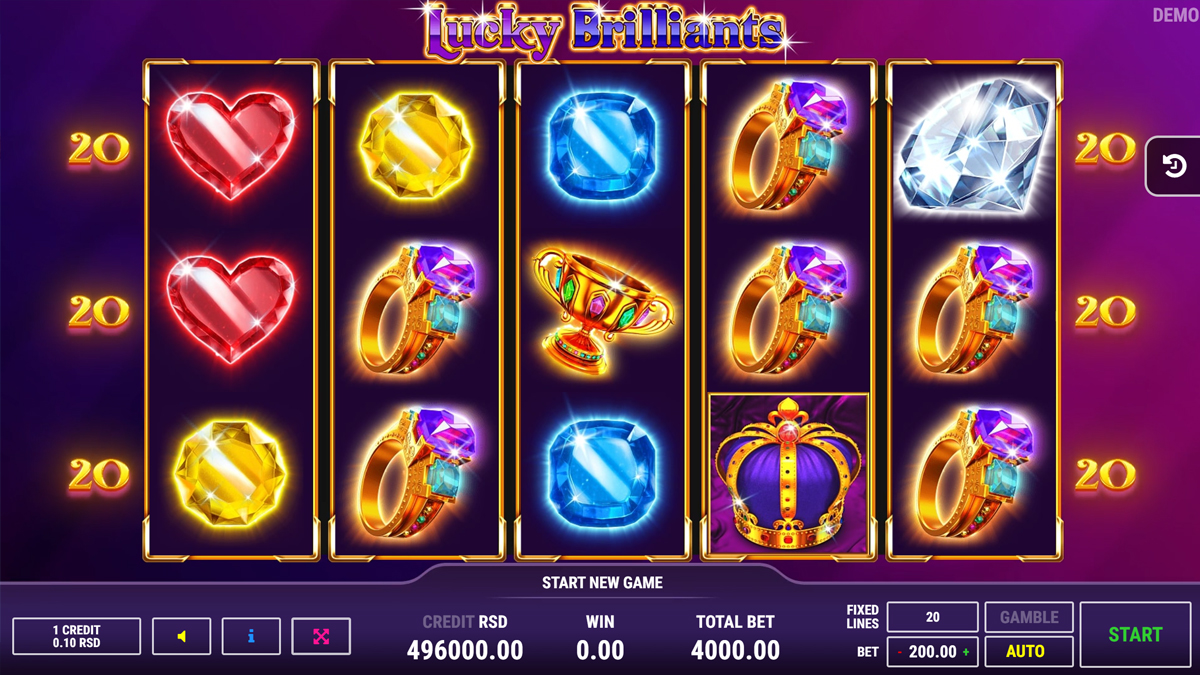The image size is (1200, 675).
Task: Click the top red heart gem
Action: (x=231, y=146)
